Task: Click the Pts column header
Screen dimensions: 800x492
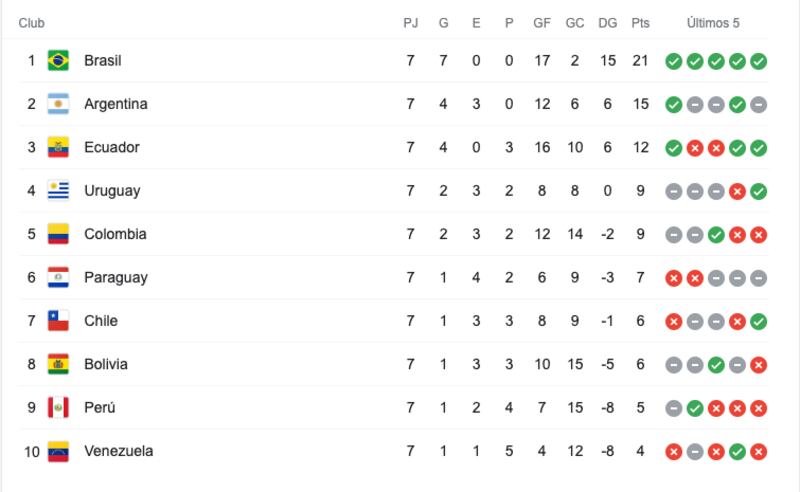Action: tap(640, 23)
